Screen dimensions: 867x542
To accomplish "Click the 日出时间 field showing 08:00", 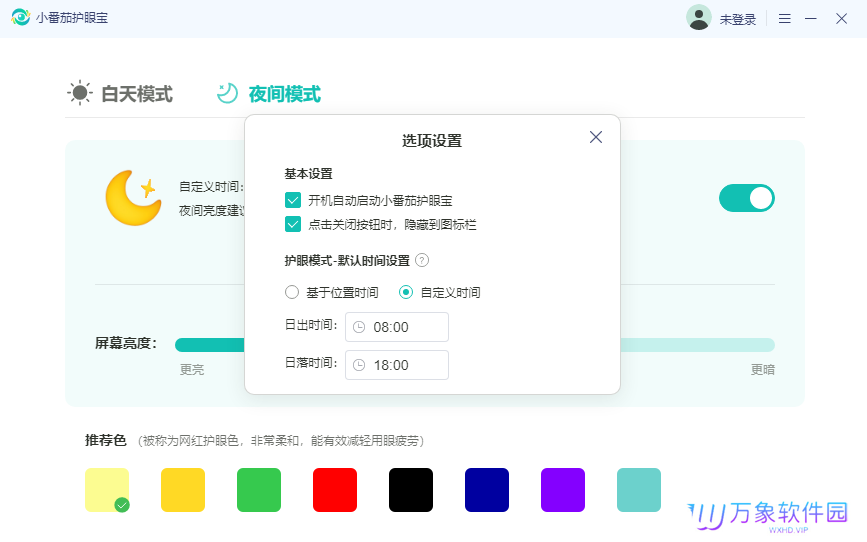I will (397, 327).
